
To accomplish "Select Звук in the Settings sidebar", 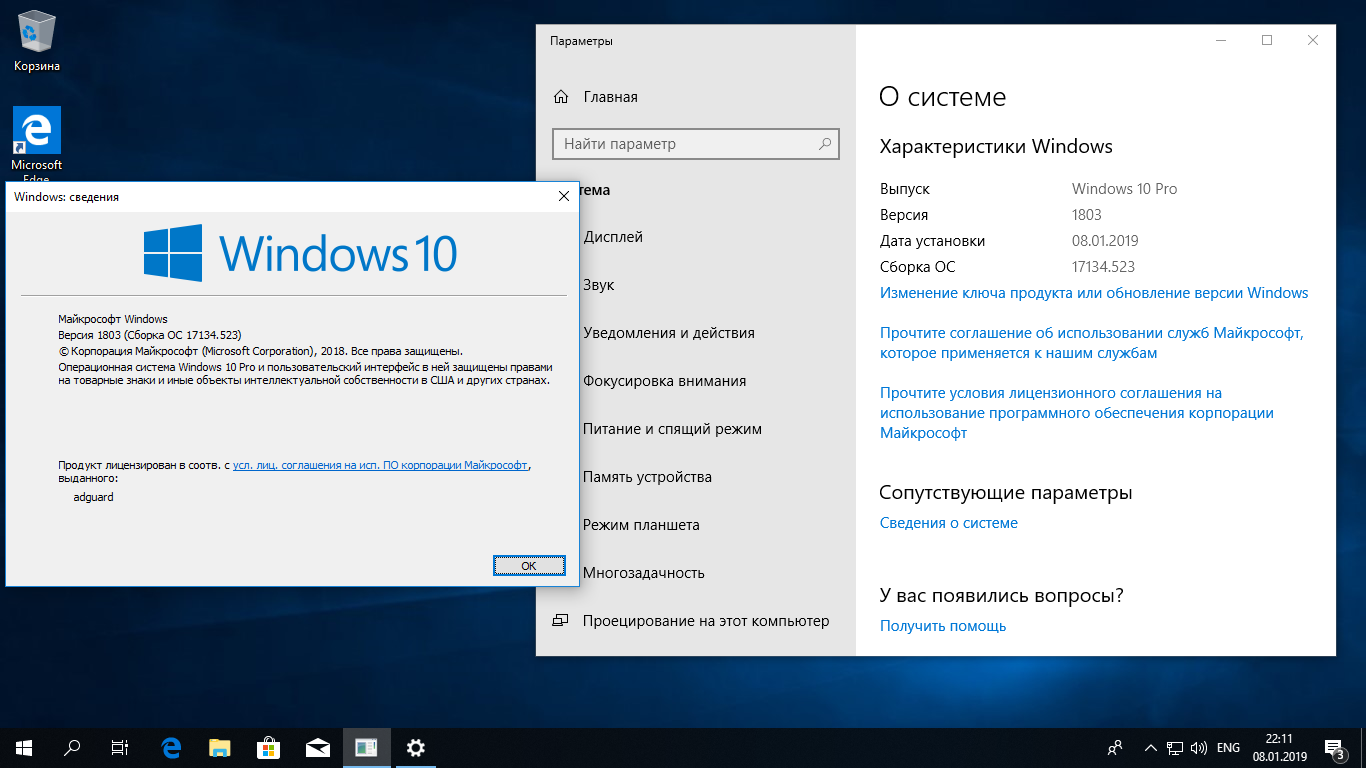I will pyautogui.click(x=598, y=285).
